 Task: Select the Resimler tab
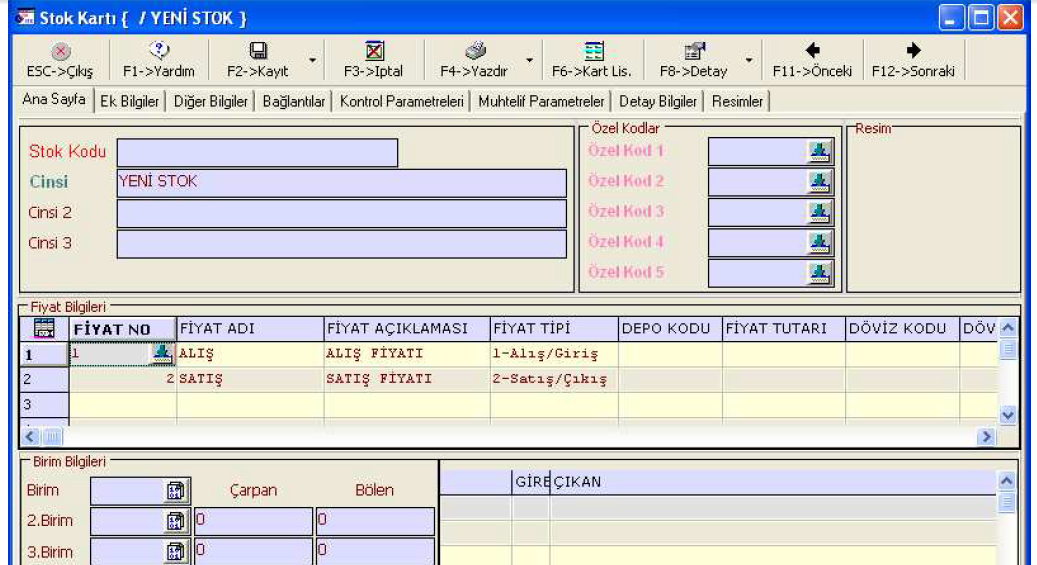tap(737, 102)
